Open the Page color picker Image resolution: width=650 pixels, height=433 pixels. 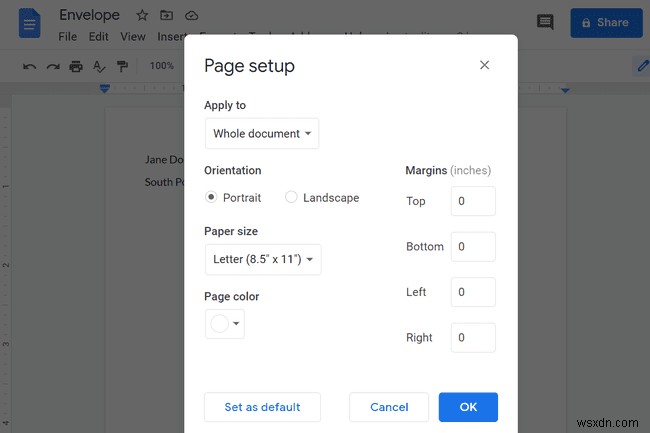(x=225, y=324)
